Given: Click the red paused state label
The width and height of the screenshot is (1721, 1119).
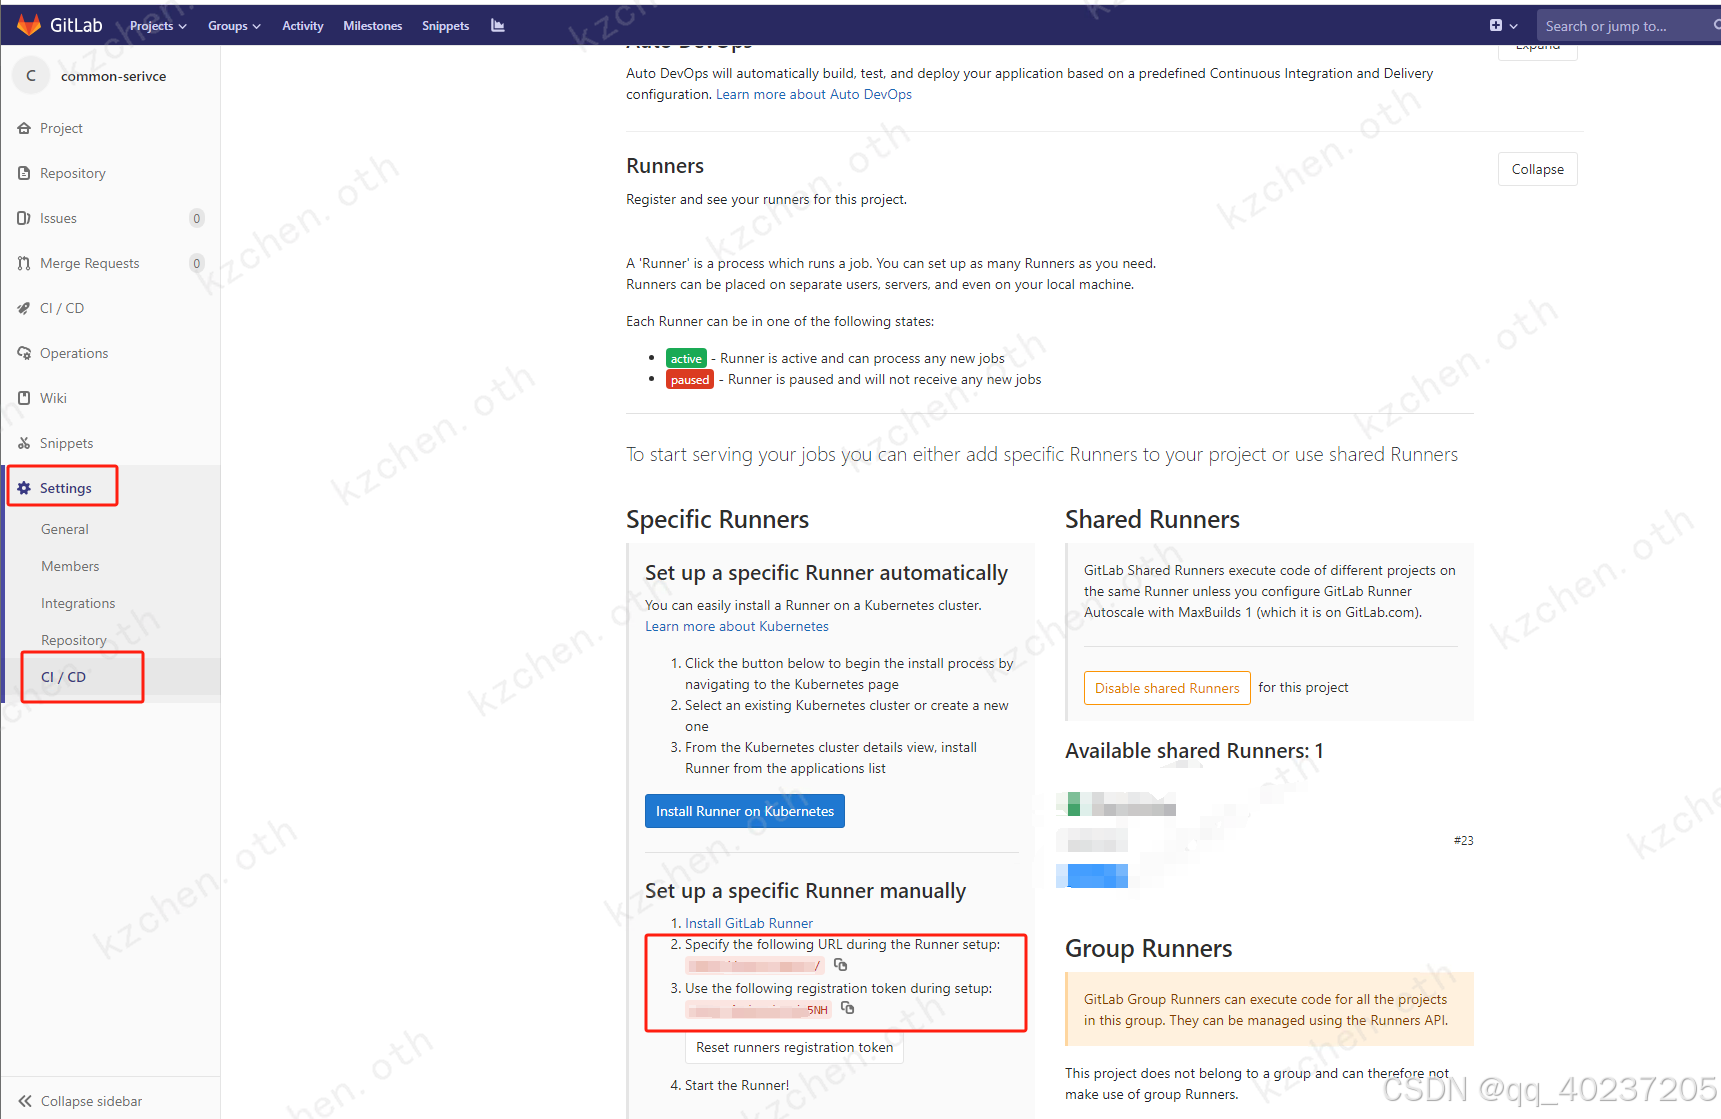Looking at the screenshot, I should point(690,380).
